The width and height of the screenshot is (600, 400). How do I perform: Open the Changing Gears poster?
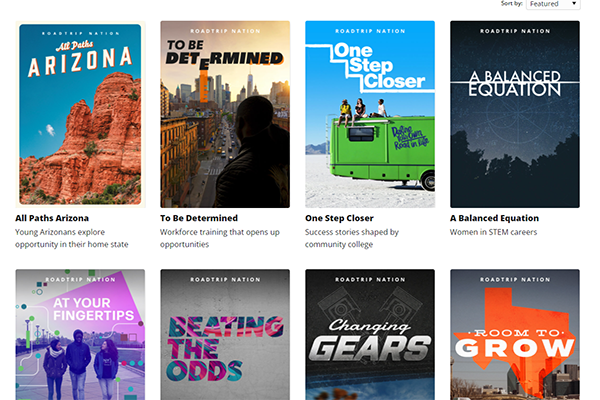[370, 334]
